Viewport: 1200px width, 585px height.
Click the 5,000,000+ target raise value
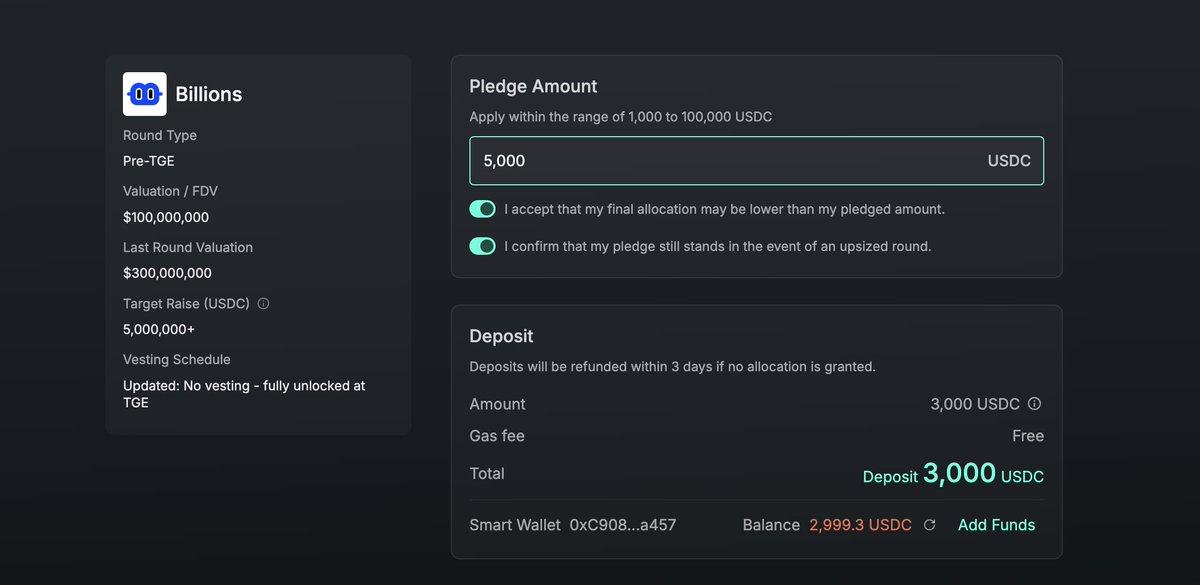[x=159, y=329]
